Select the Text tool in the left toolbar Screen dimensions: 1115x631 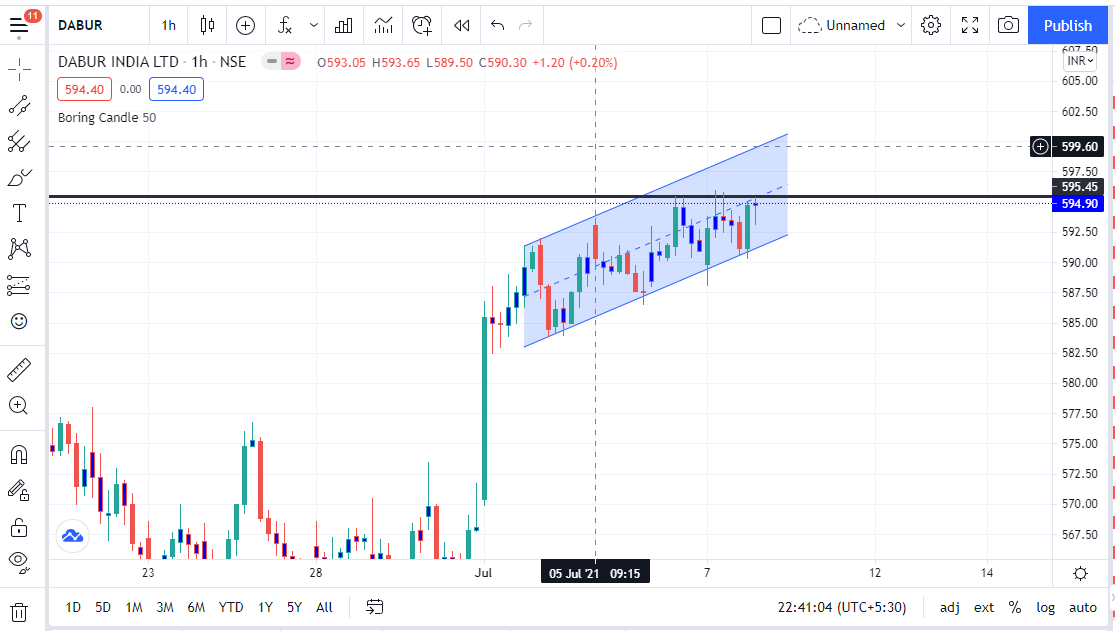18,213
